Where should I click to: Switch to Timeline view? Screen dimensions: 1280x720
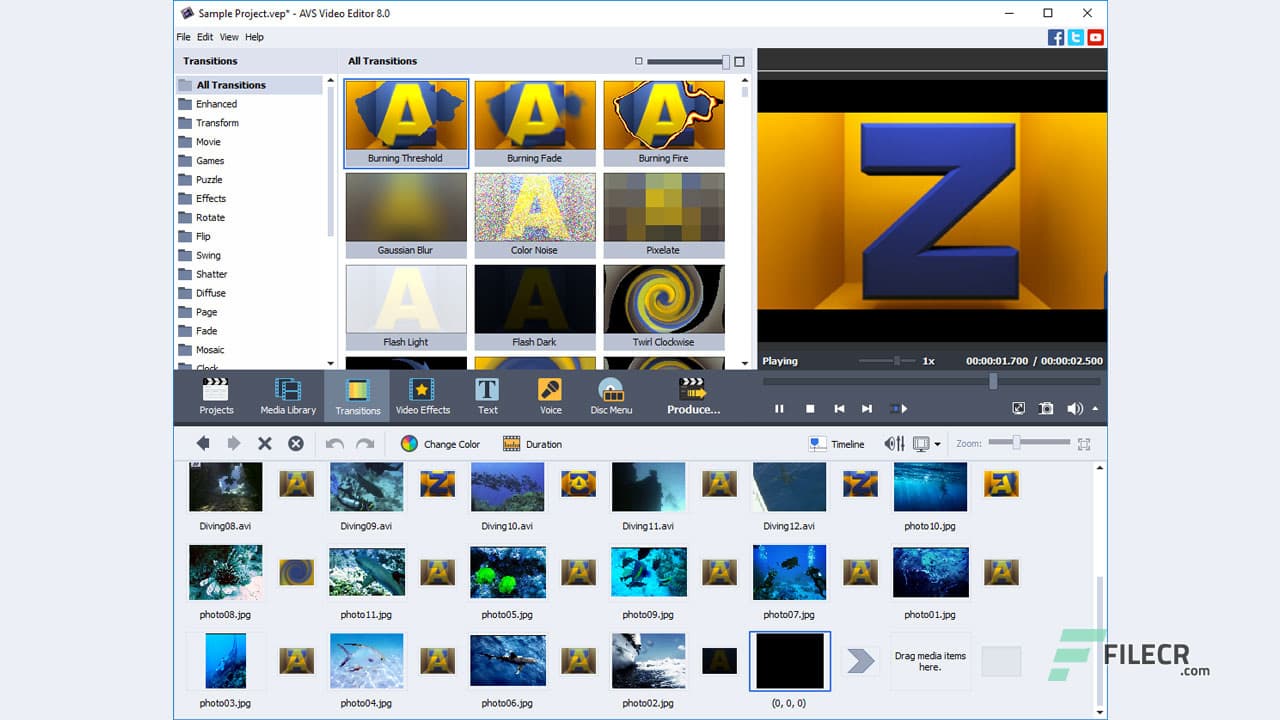click(x=837, y=443)
